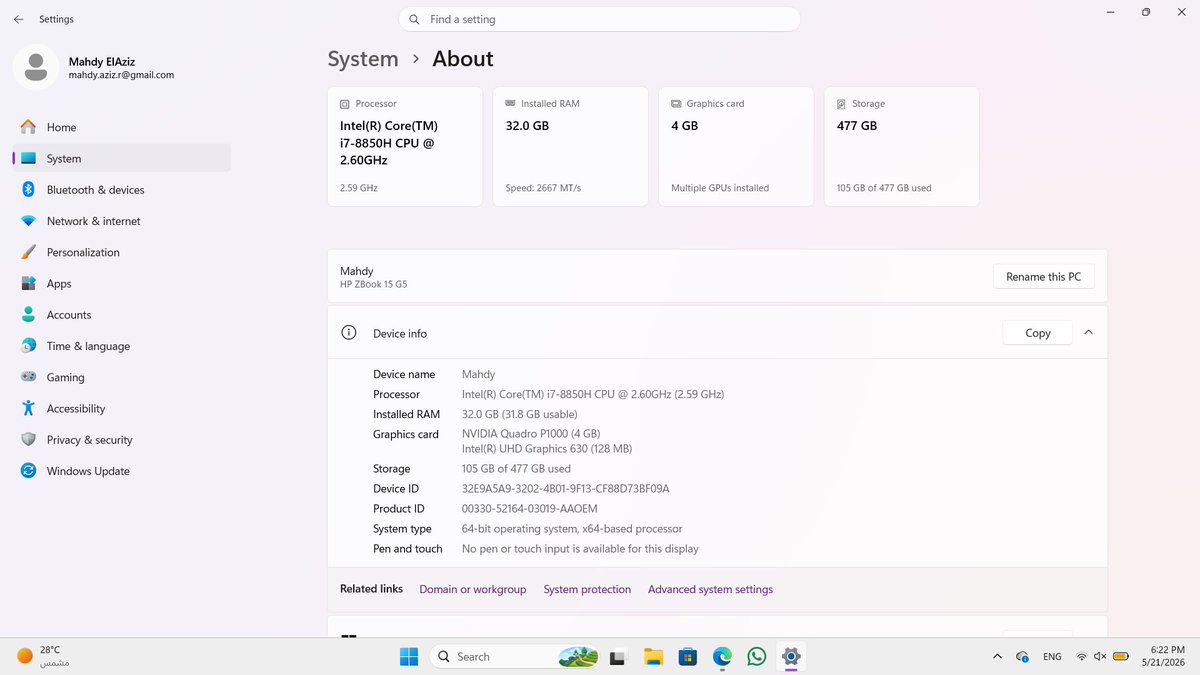The width and height of the screenshot is (1200, 675).
Task: Click the Gaming controller icon
Action: click(x=28, y=377)
